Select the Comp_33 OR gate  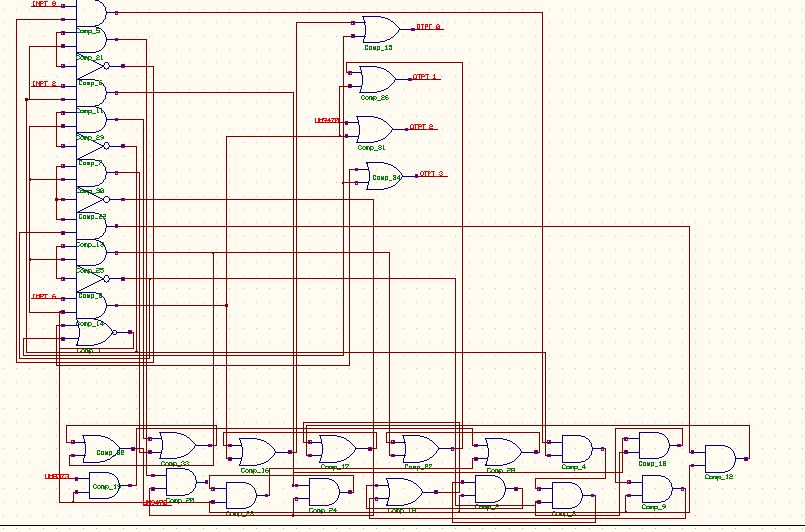178,445
